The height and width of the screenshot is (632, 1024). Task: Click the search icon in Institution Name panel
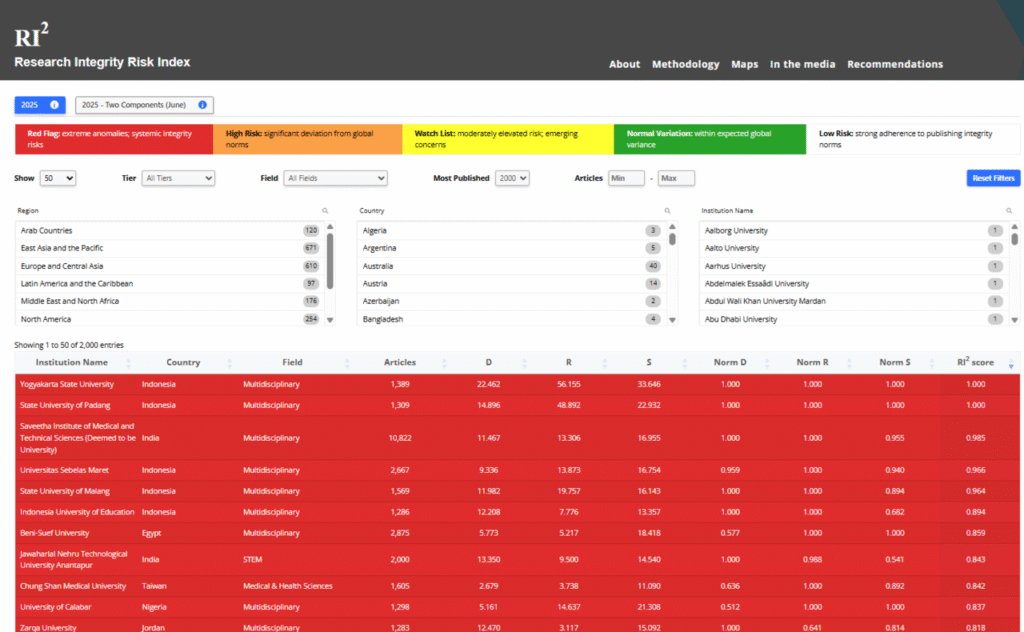coord(1010,211)
